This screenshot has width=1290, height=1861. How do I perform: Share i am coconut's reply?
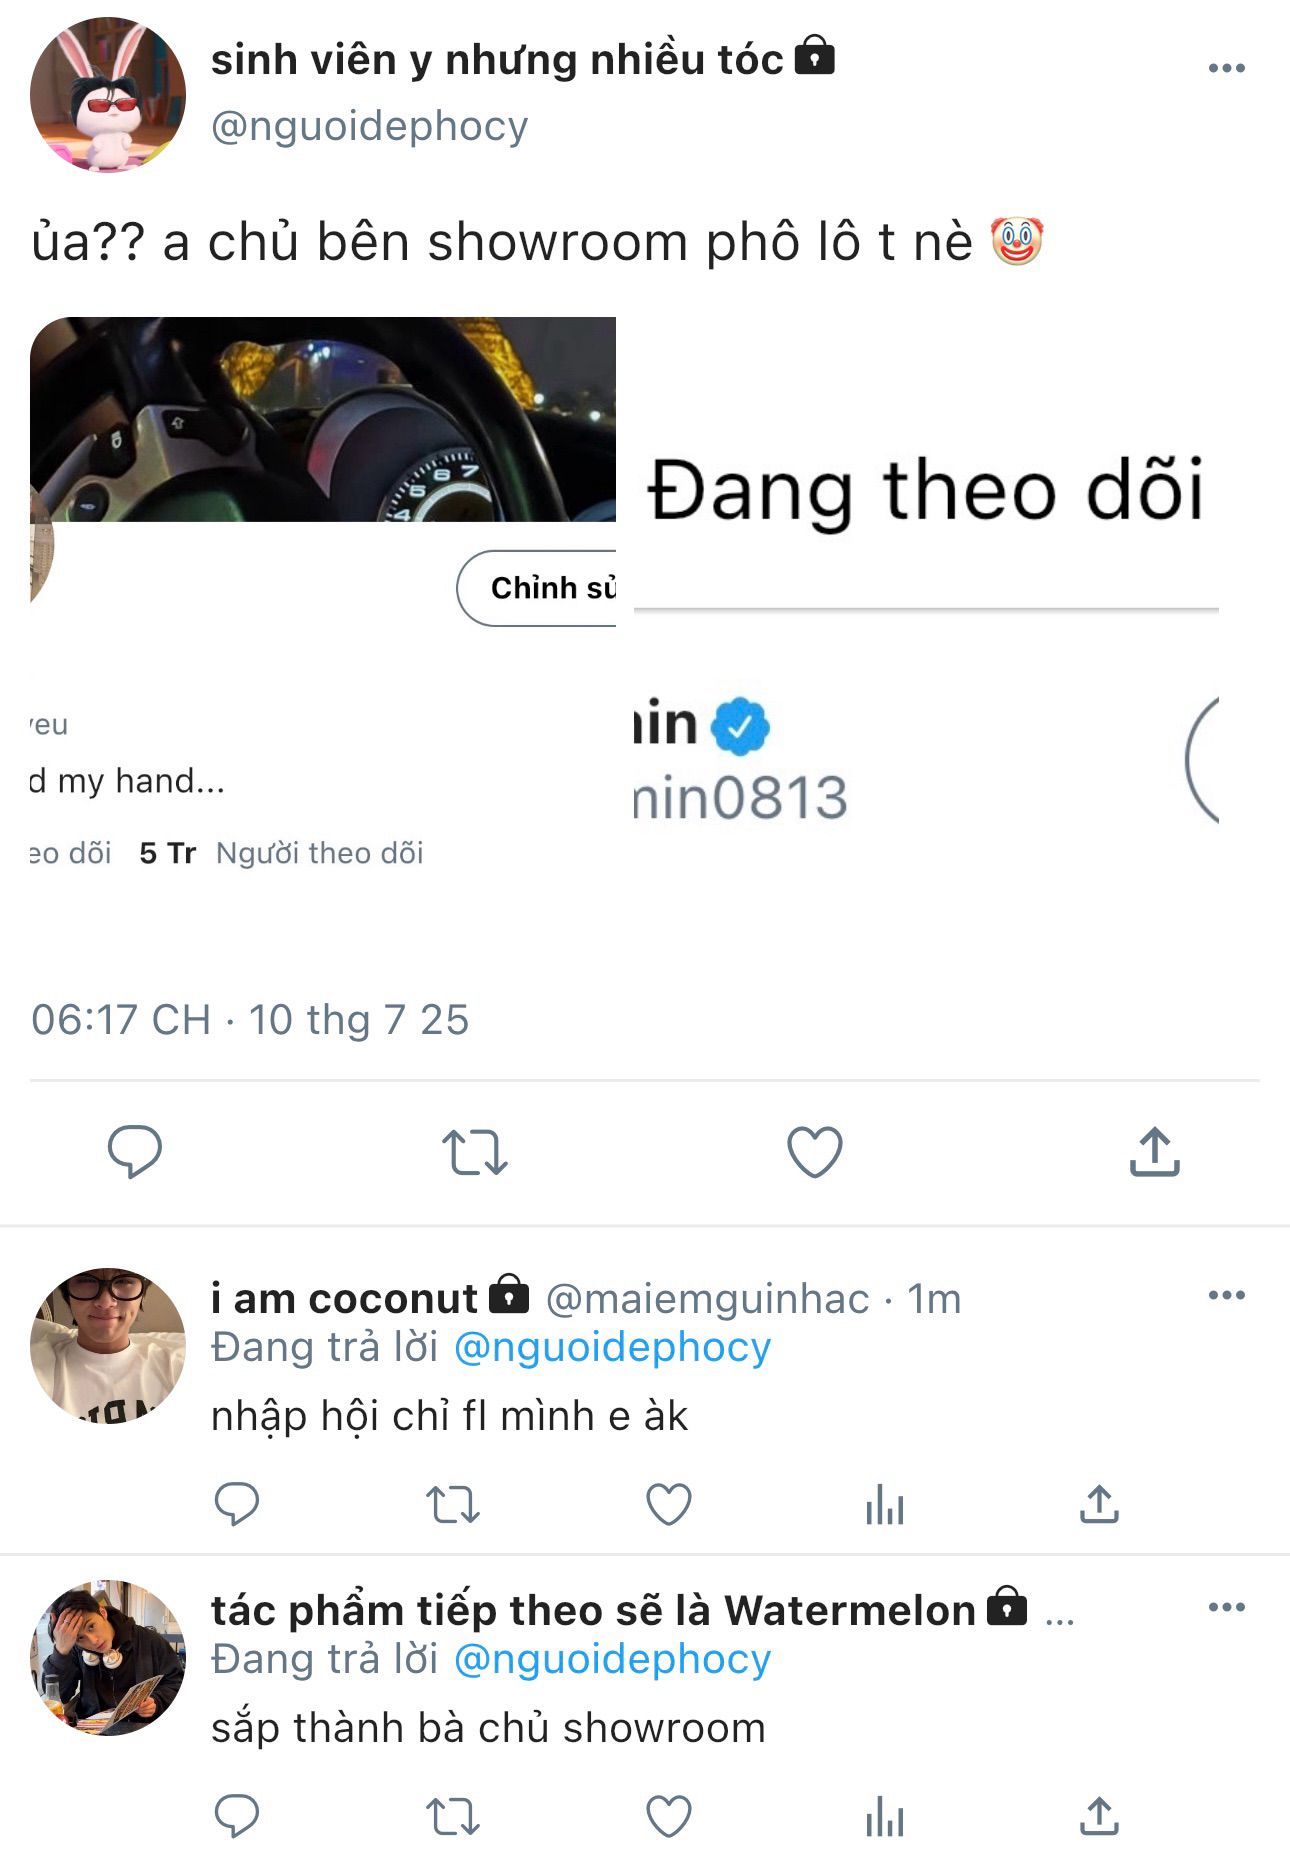click(1098, 1503)
